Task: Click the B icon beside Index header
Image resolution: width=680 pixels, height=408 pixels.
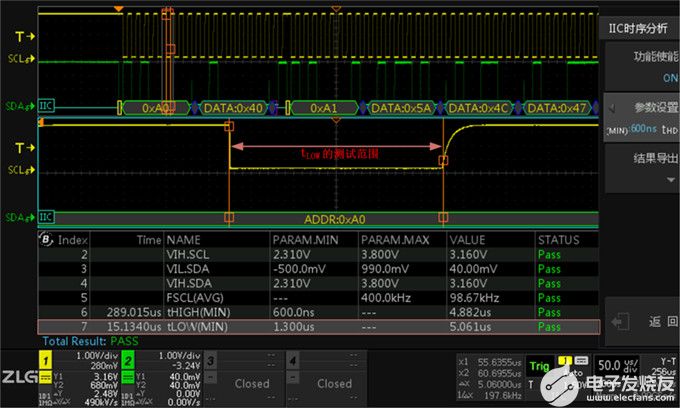Action: pyautogui.click(x=45, y=240)
